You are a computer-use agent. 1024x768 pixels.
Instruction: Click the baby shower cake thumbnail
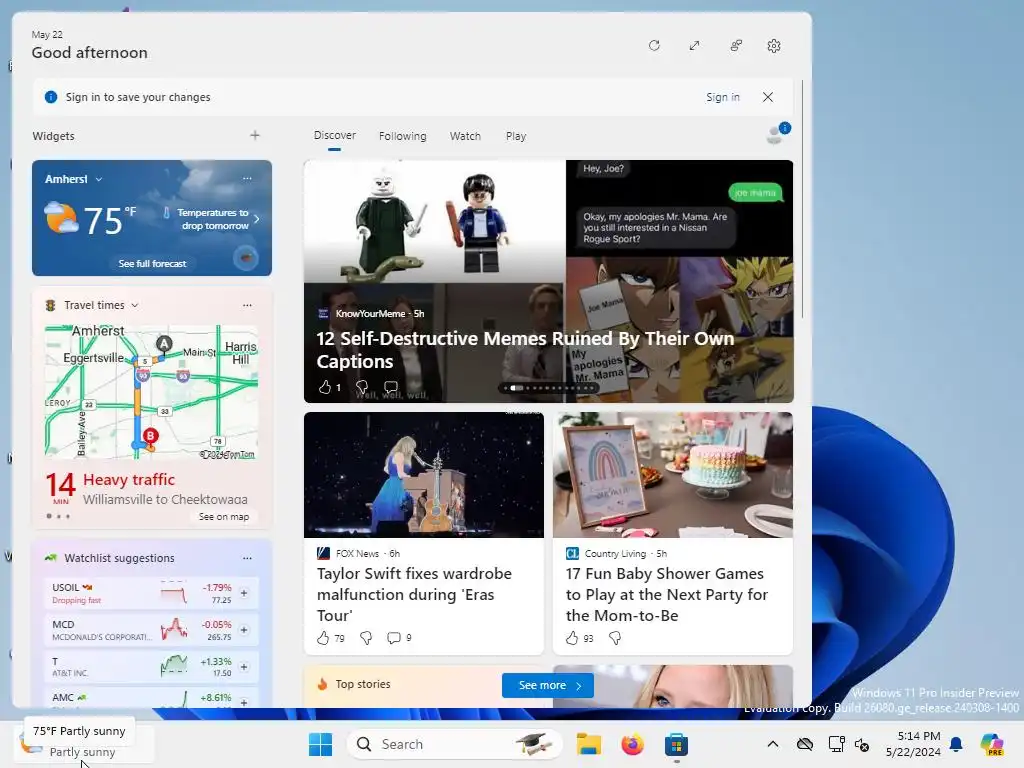click(x=673, y=475)
